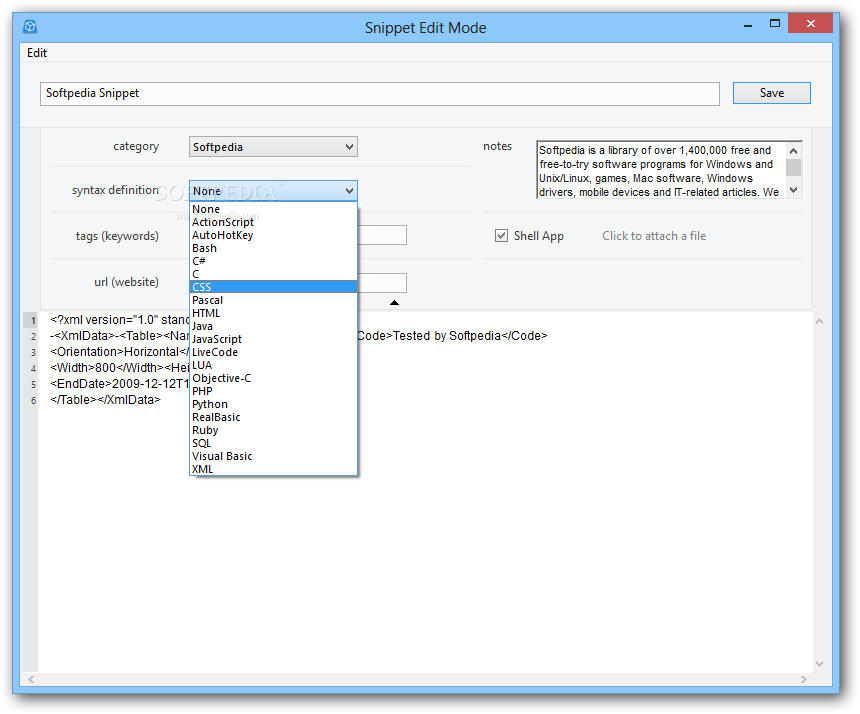
Task: Click code line 6 '</Table></XmlData>'
Action: tap(105, 400)
